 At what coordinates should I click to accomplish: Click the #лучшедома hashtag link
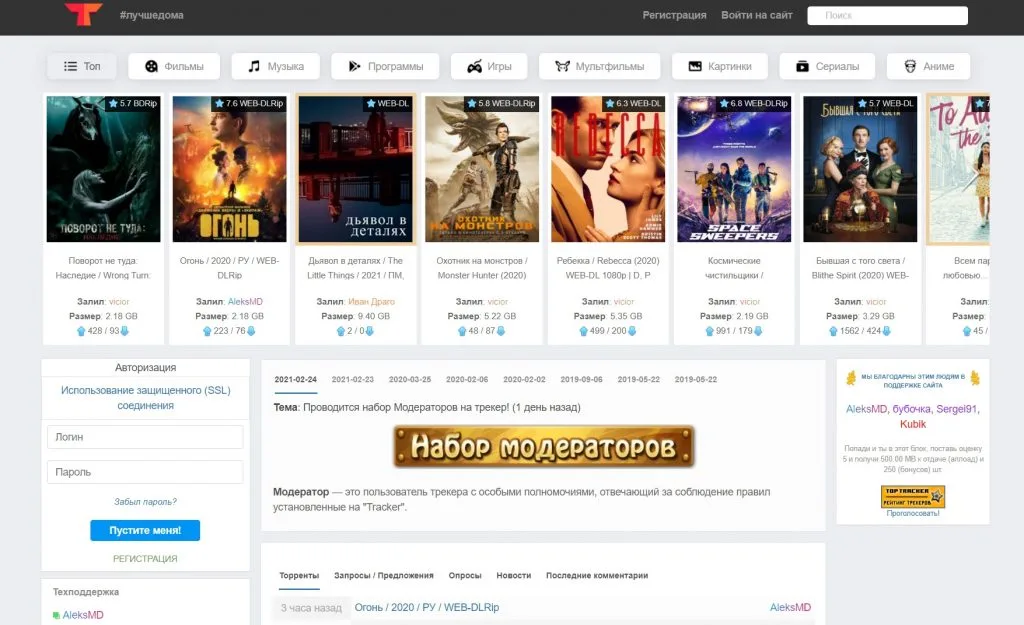point(152,15)
